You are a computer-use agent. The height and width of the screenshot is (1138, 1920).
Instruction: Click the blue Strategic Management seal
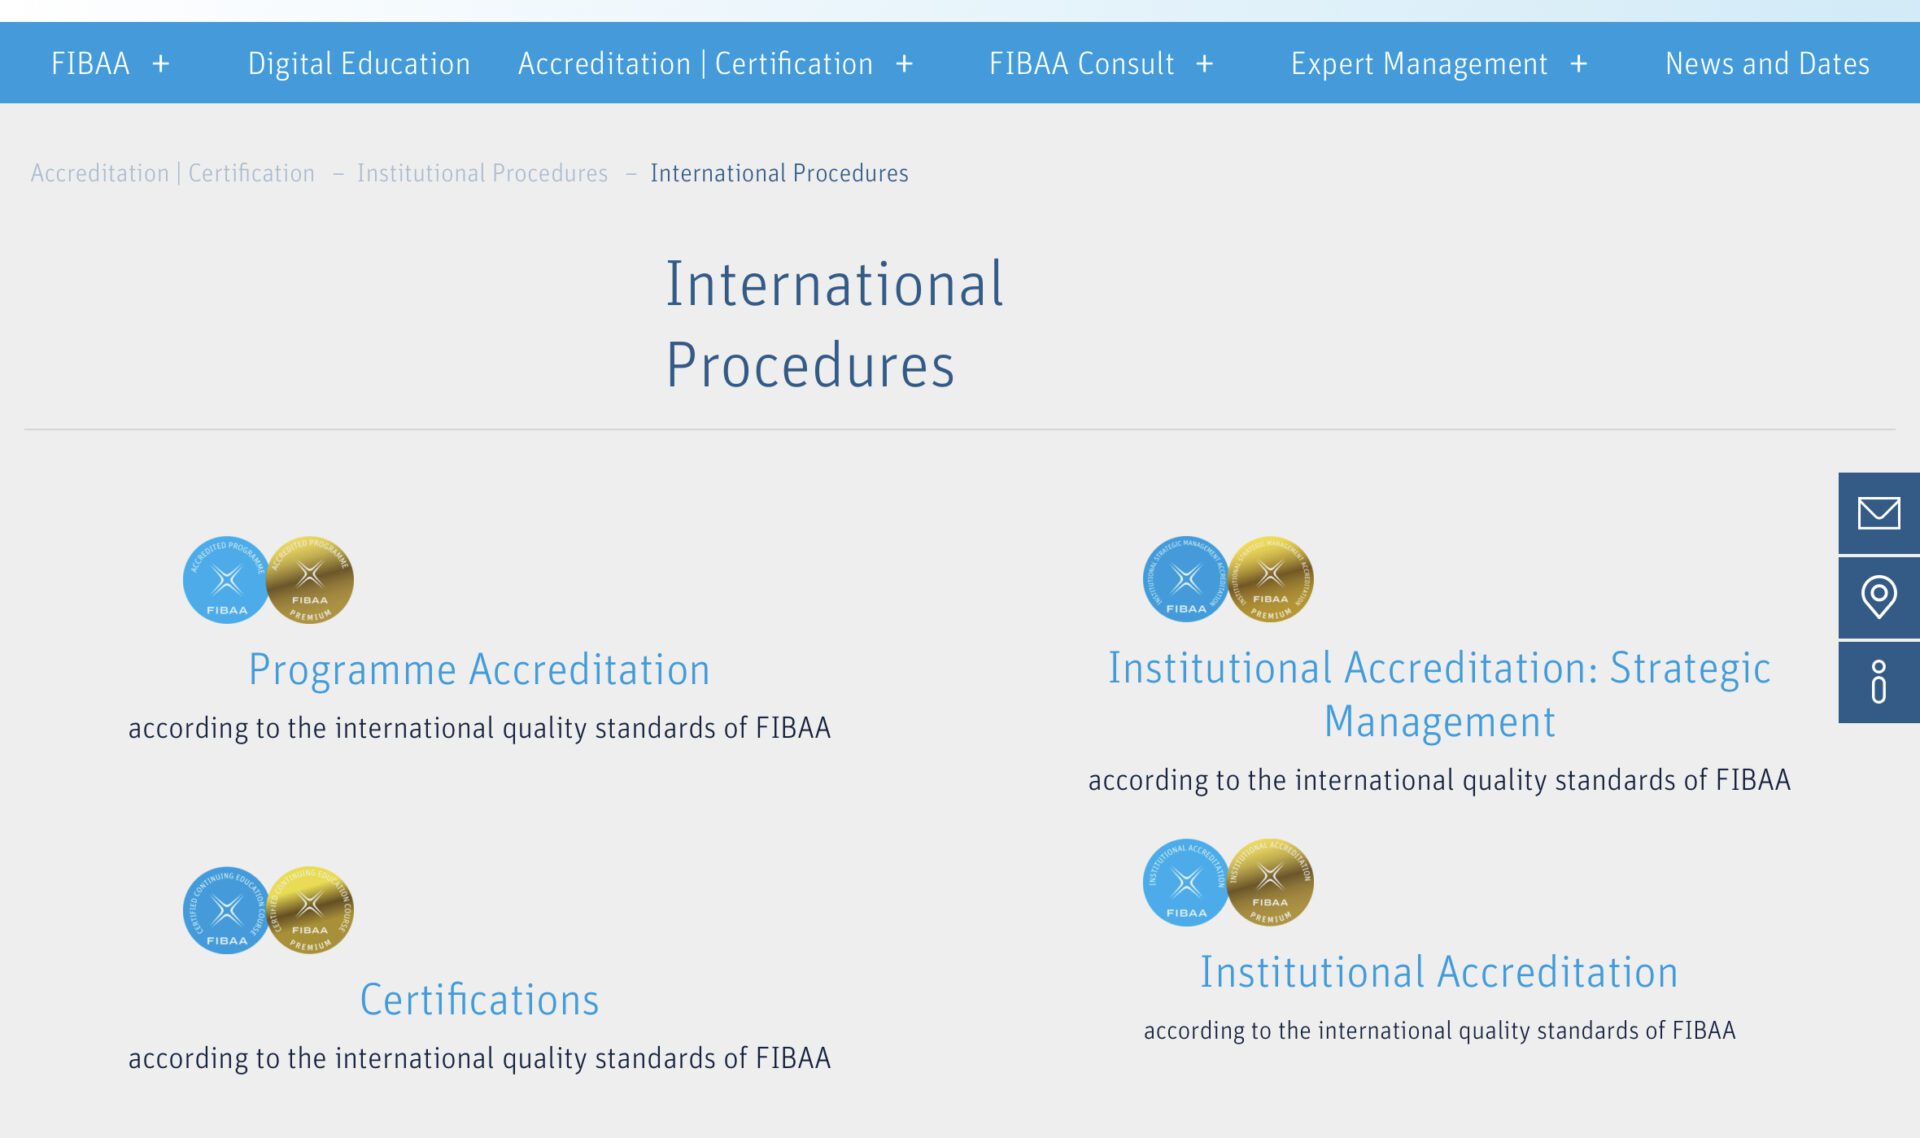[1186, 579]
